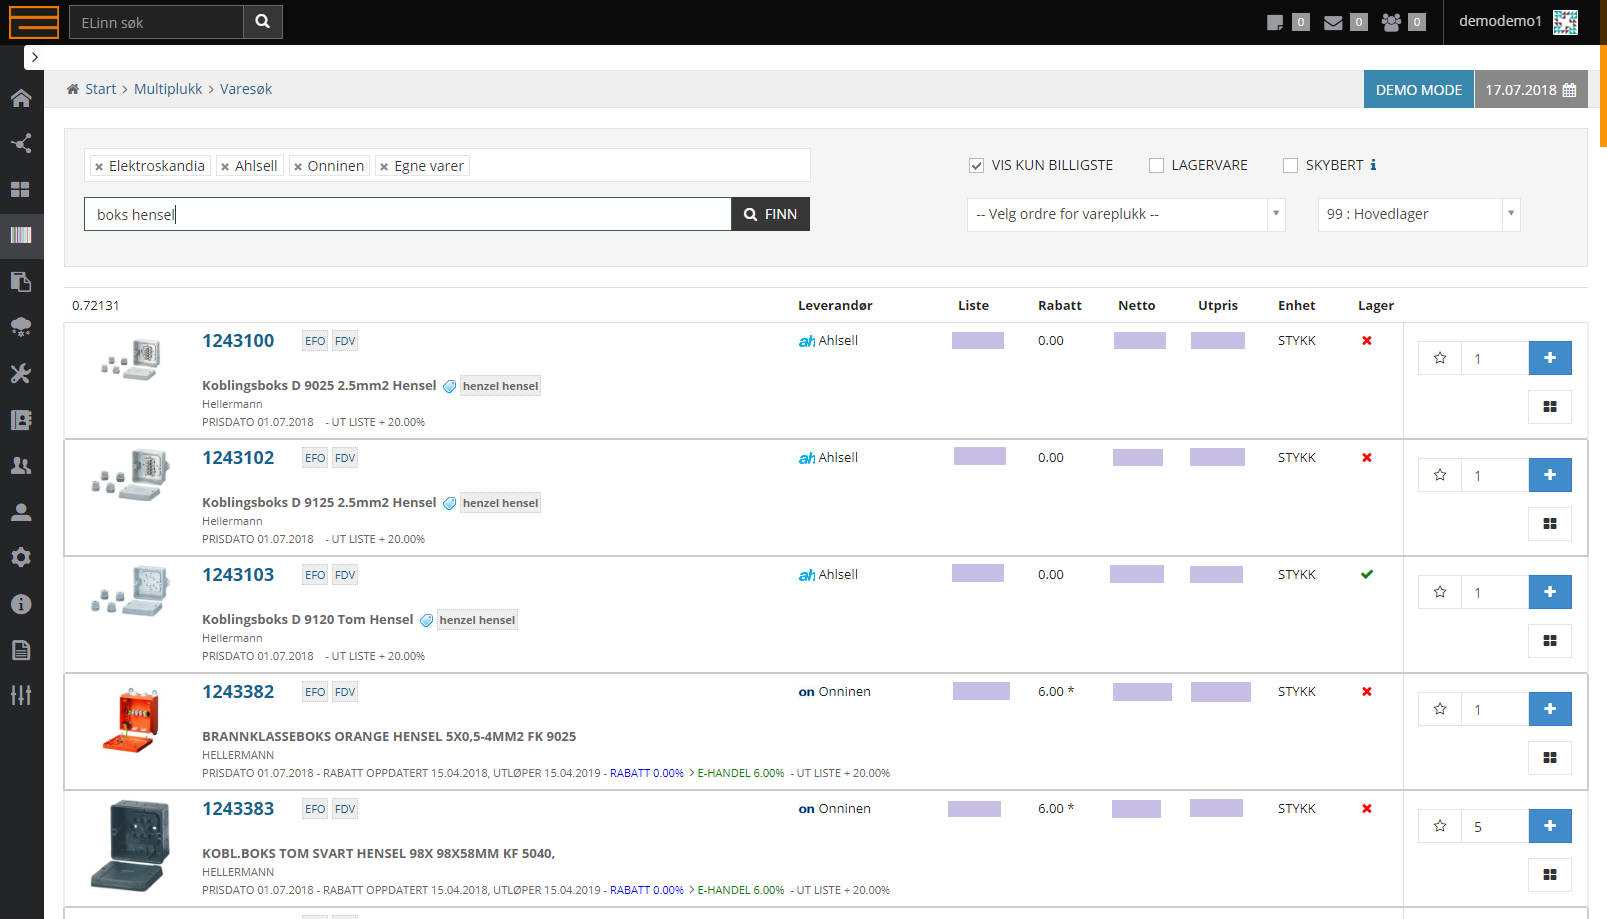Click the Leverandør column header

coord(835,306)
